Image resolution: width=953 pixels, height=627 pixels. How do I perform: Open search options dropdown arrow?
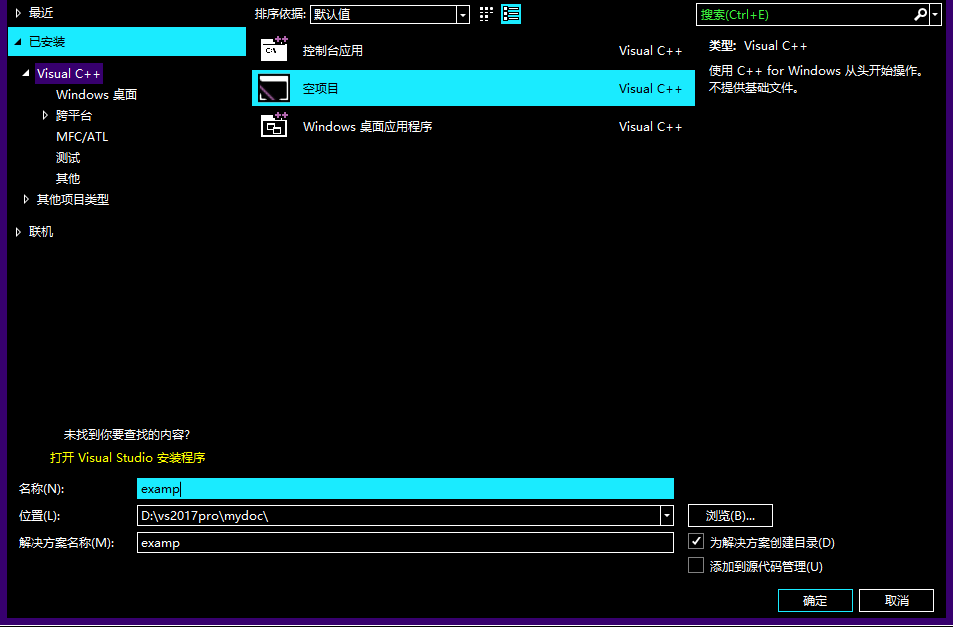tap(935, 15)
